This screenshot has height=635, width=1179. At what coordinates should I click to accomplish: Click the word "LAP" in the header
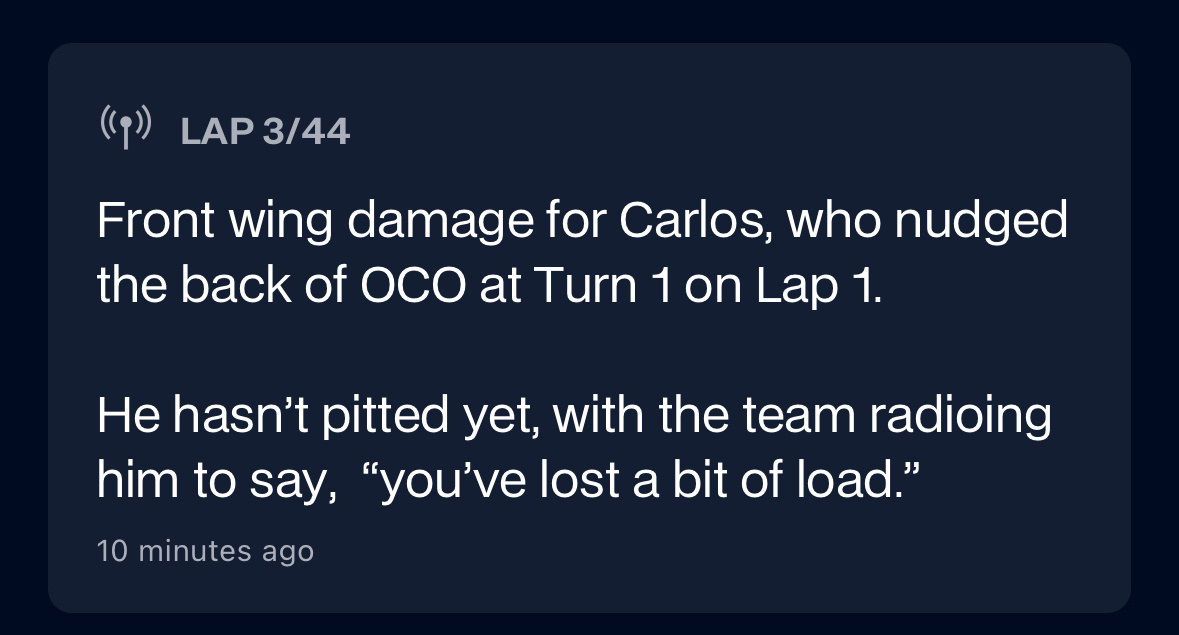217,132
